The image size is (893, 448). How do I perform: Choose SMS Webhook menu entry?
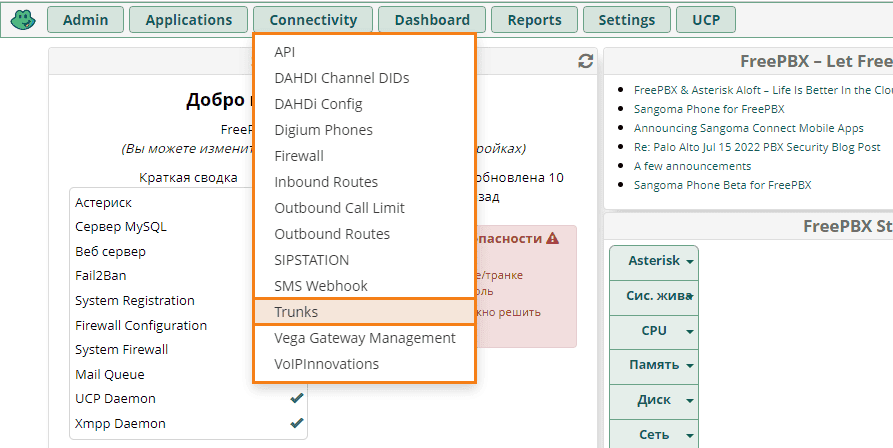pyautogui.click(x=364, y=286)
